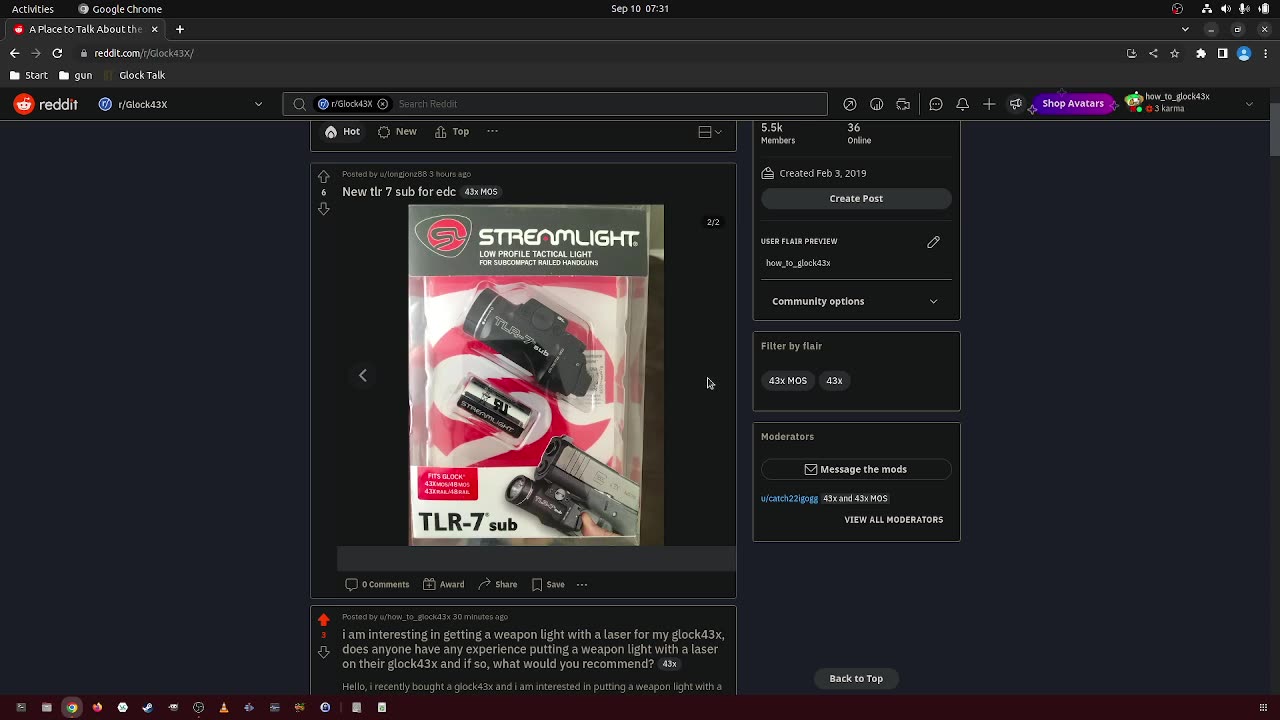Open the r/Glock43X community dropdown
The height and width of the screenshot is (720, 1280).
pyautogui.click(x=181, y=104)
